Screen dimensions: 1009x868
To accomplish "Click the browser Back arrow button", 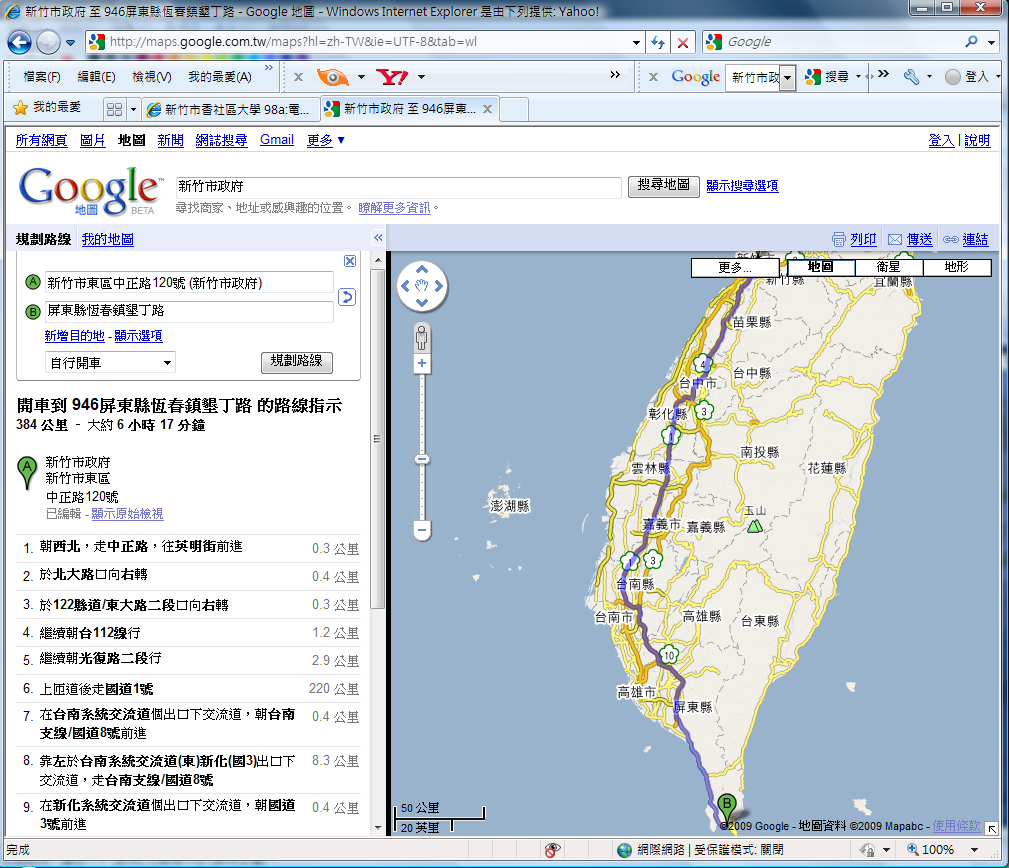I will point(19,42).
